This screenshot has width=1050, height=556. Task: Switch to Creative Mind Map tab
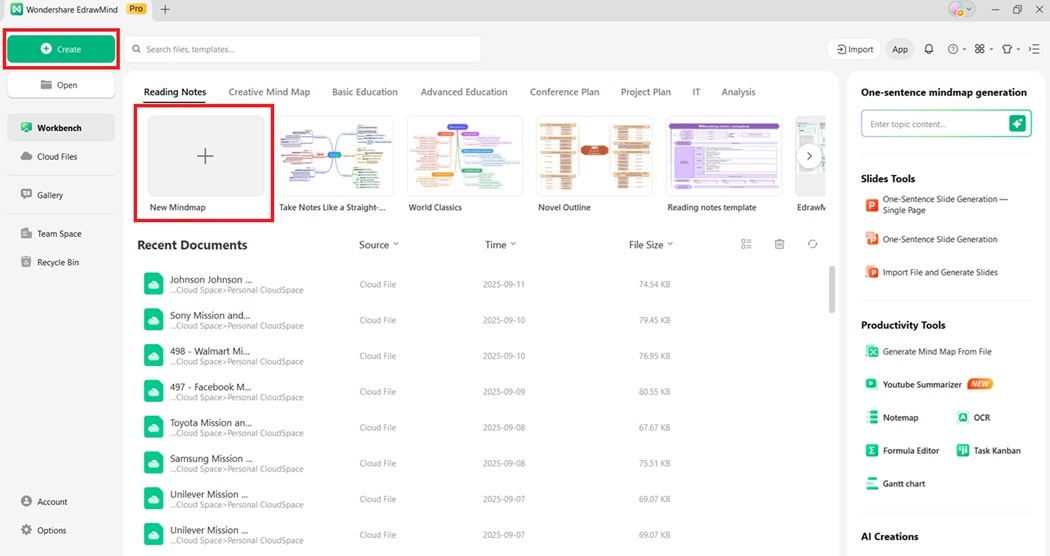(x=269, y=92)
